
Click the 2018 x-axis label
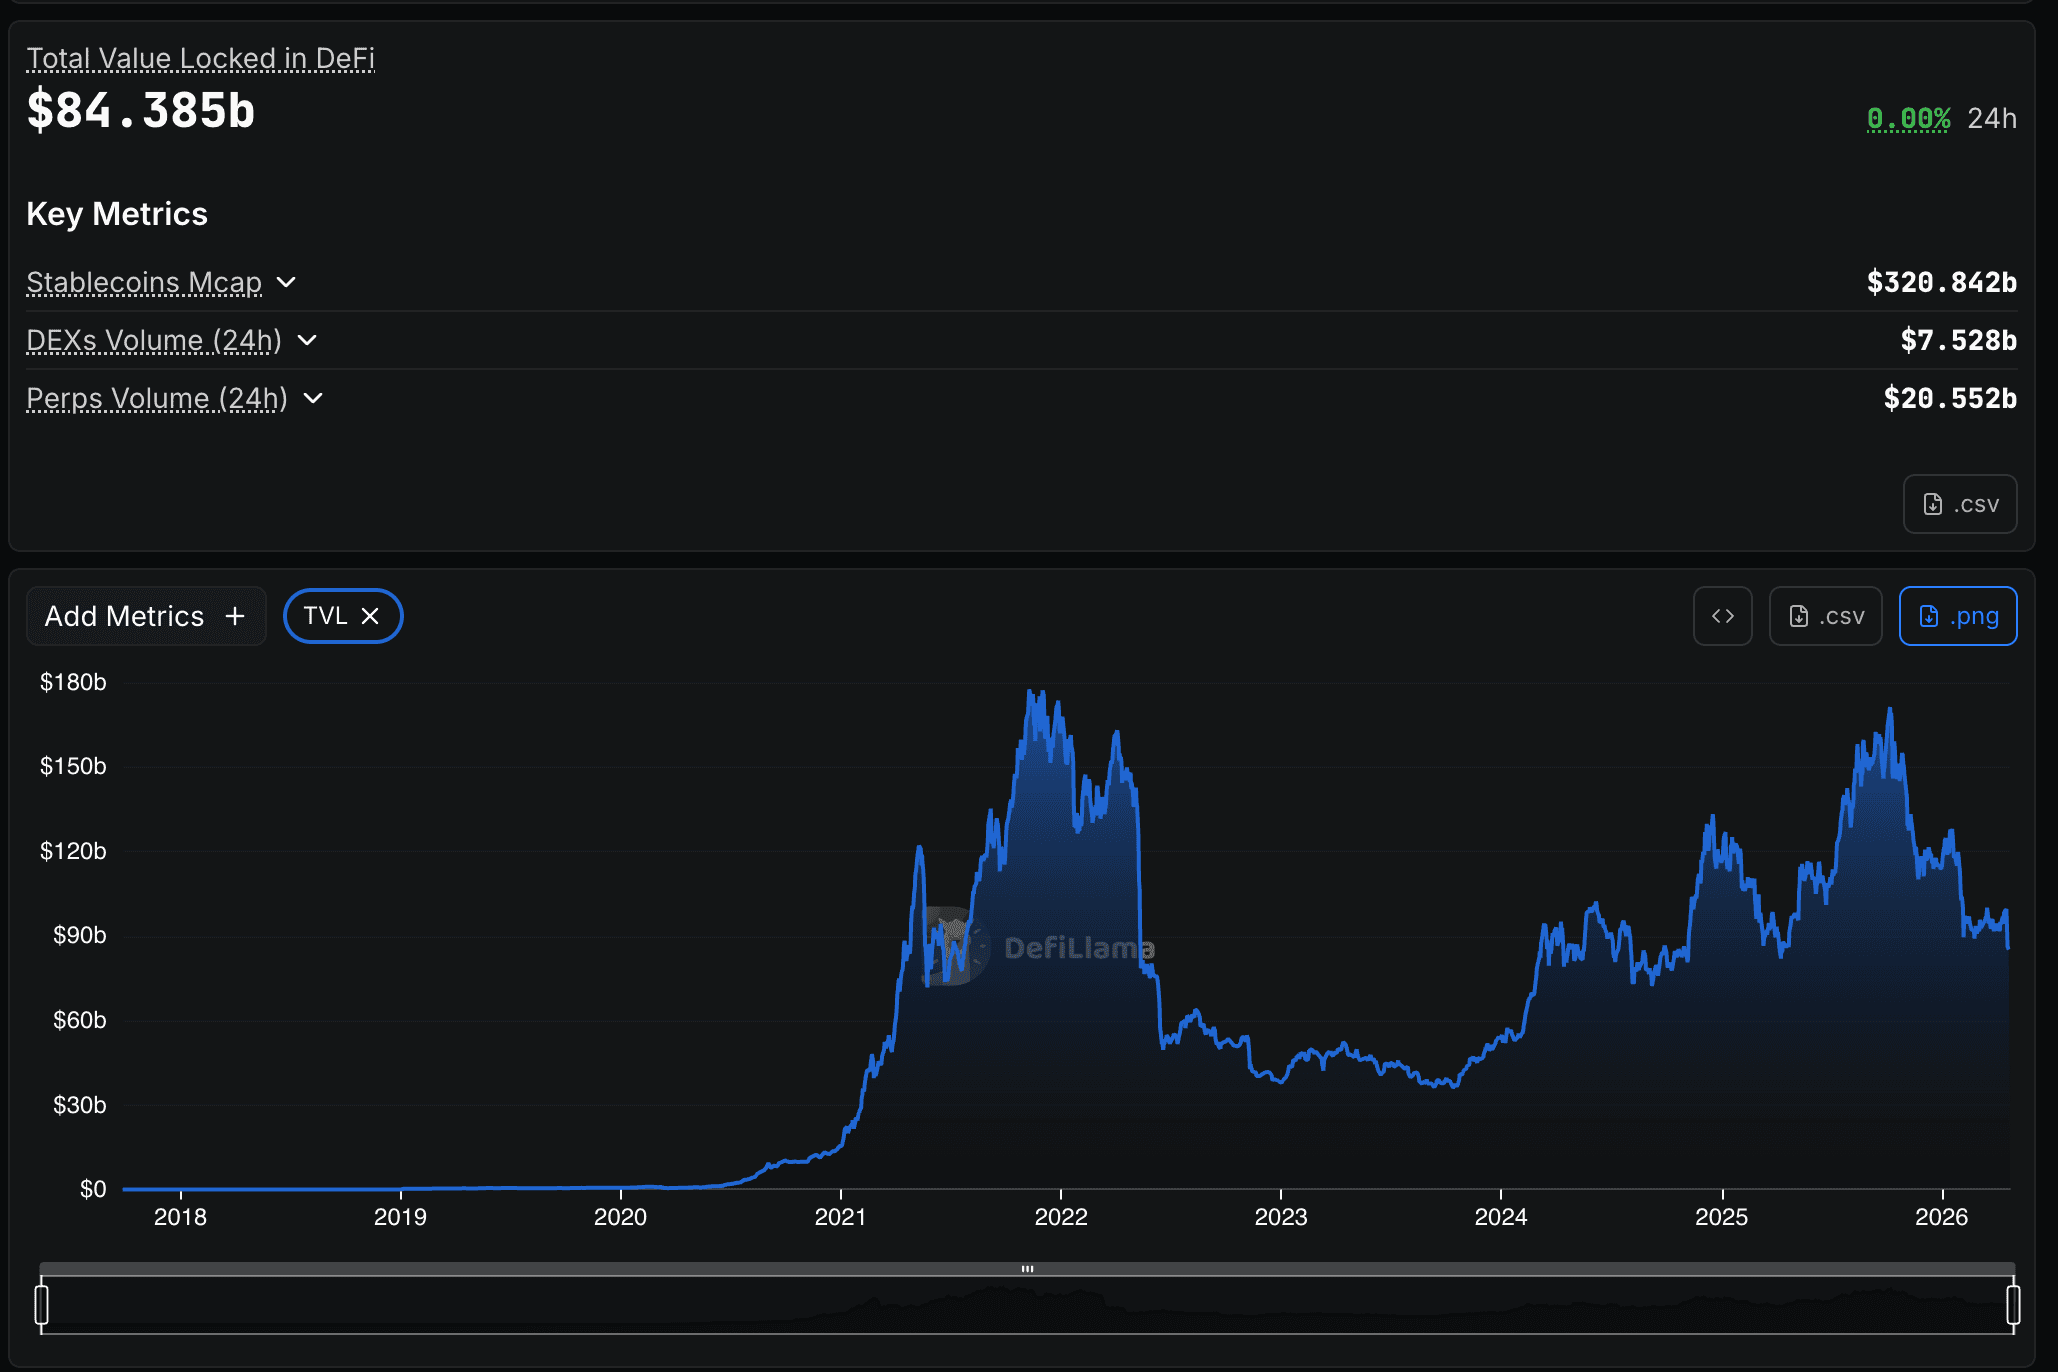(x=180, y=1217)
